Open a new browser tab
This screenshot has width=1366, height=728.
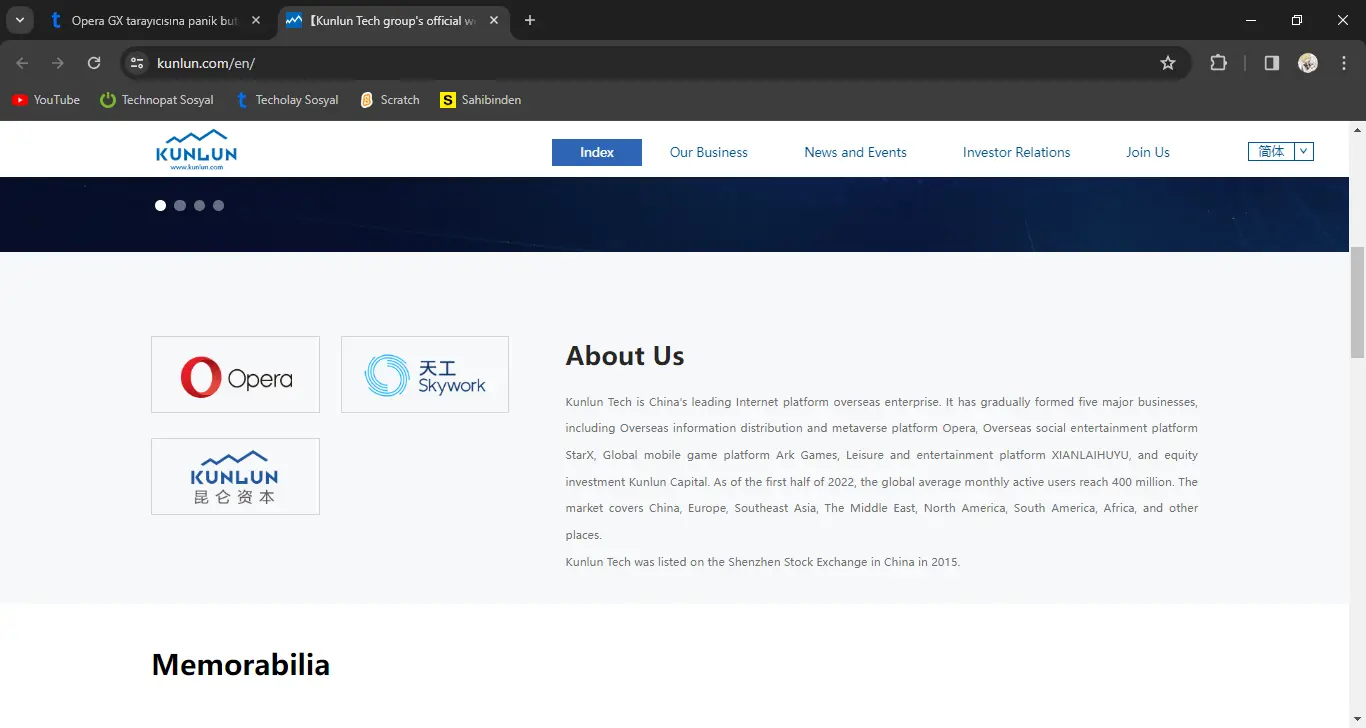530,20
